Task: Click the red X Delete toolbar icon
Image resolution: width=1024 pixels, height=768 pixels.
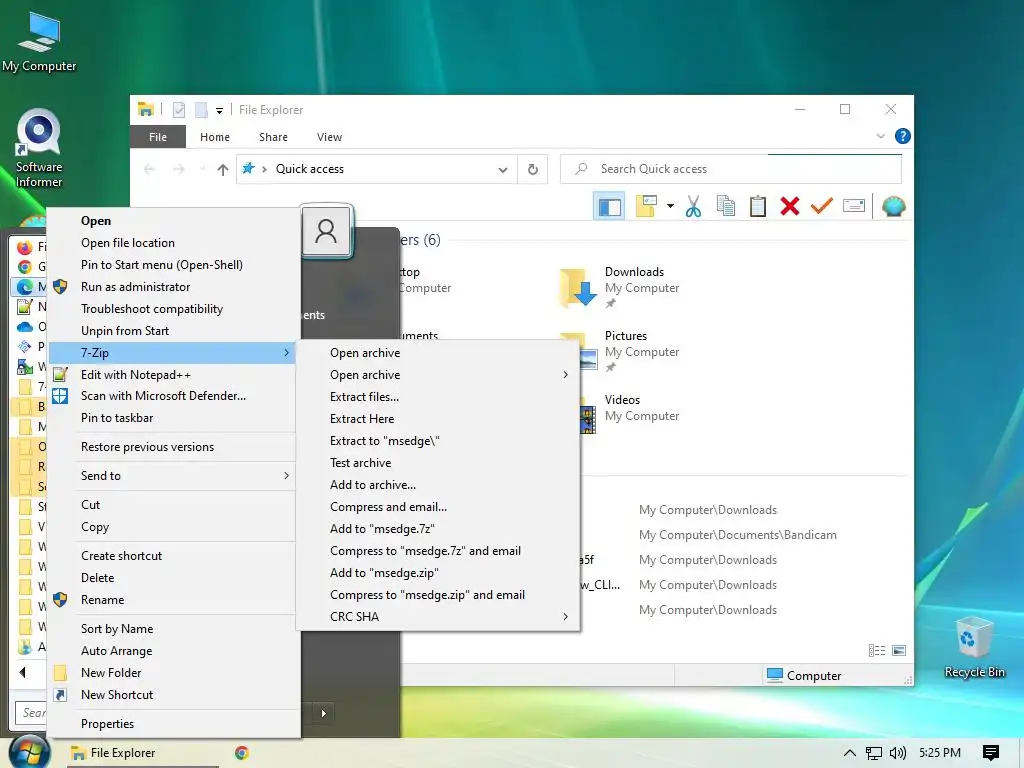Action: [x=790, y=206]
